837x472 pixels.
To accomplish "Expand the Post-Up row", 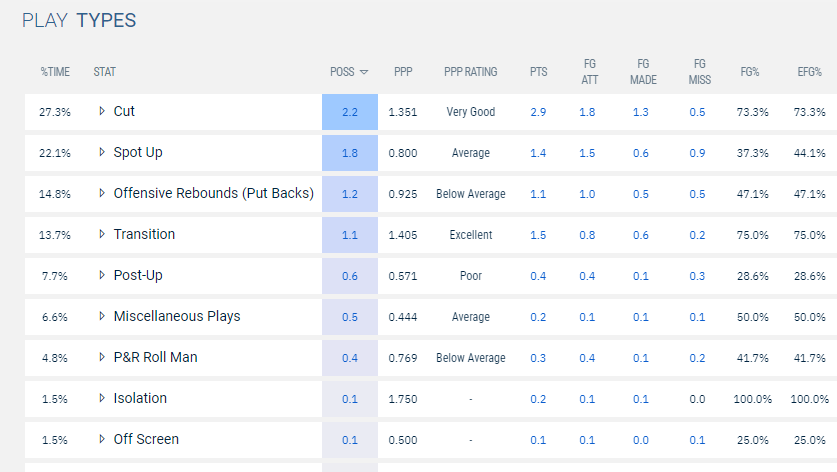I will 102,275.
